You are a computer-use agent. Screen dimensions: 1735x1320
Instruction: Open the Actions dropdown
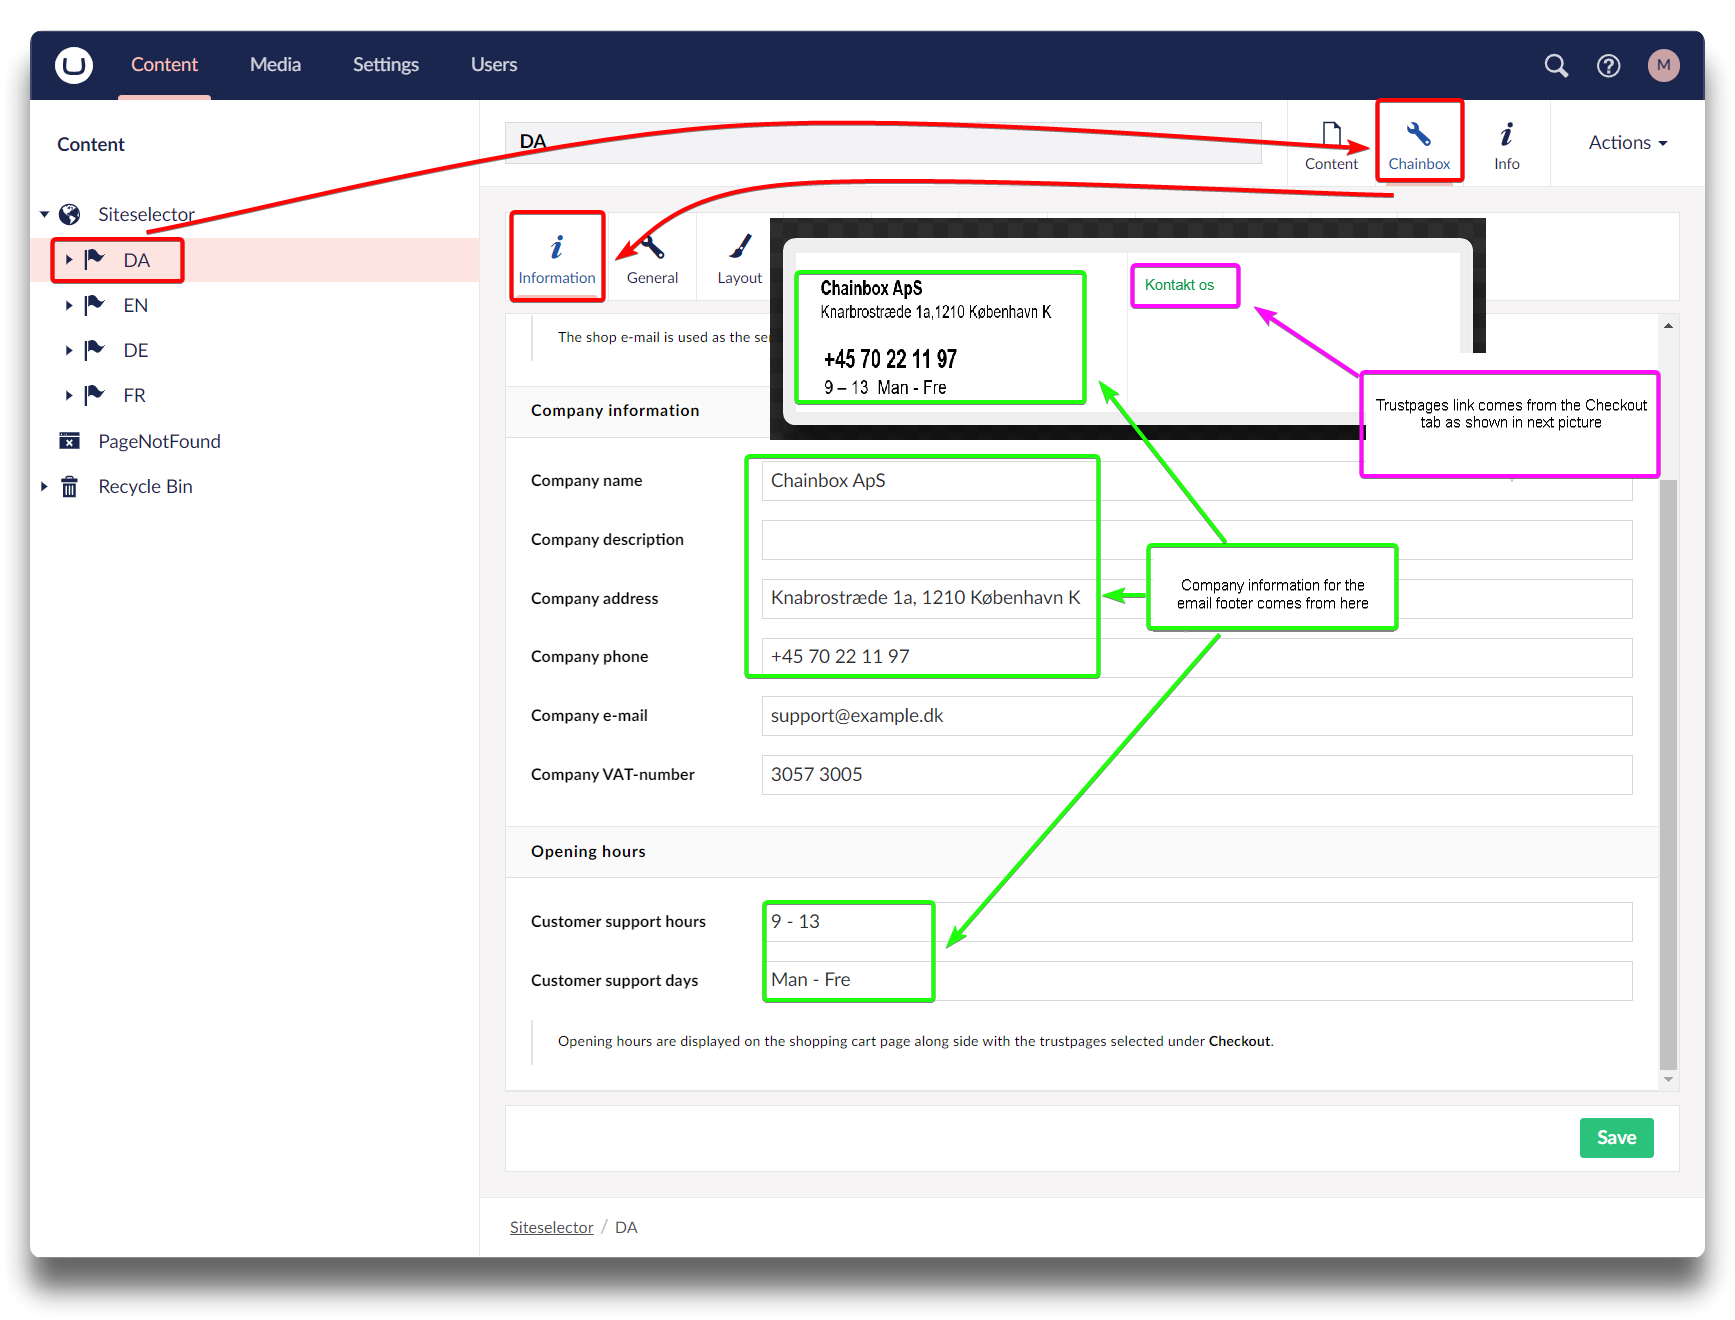click(x=1628, y=143)
